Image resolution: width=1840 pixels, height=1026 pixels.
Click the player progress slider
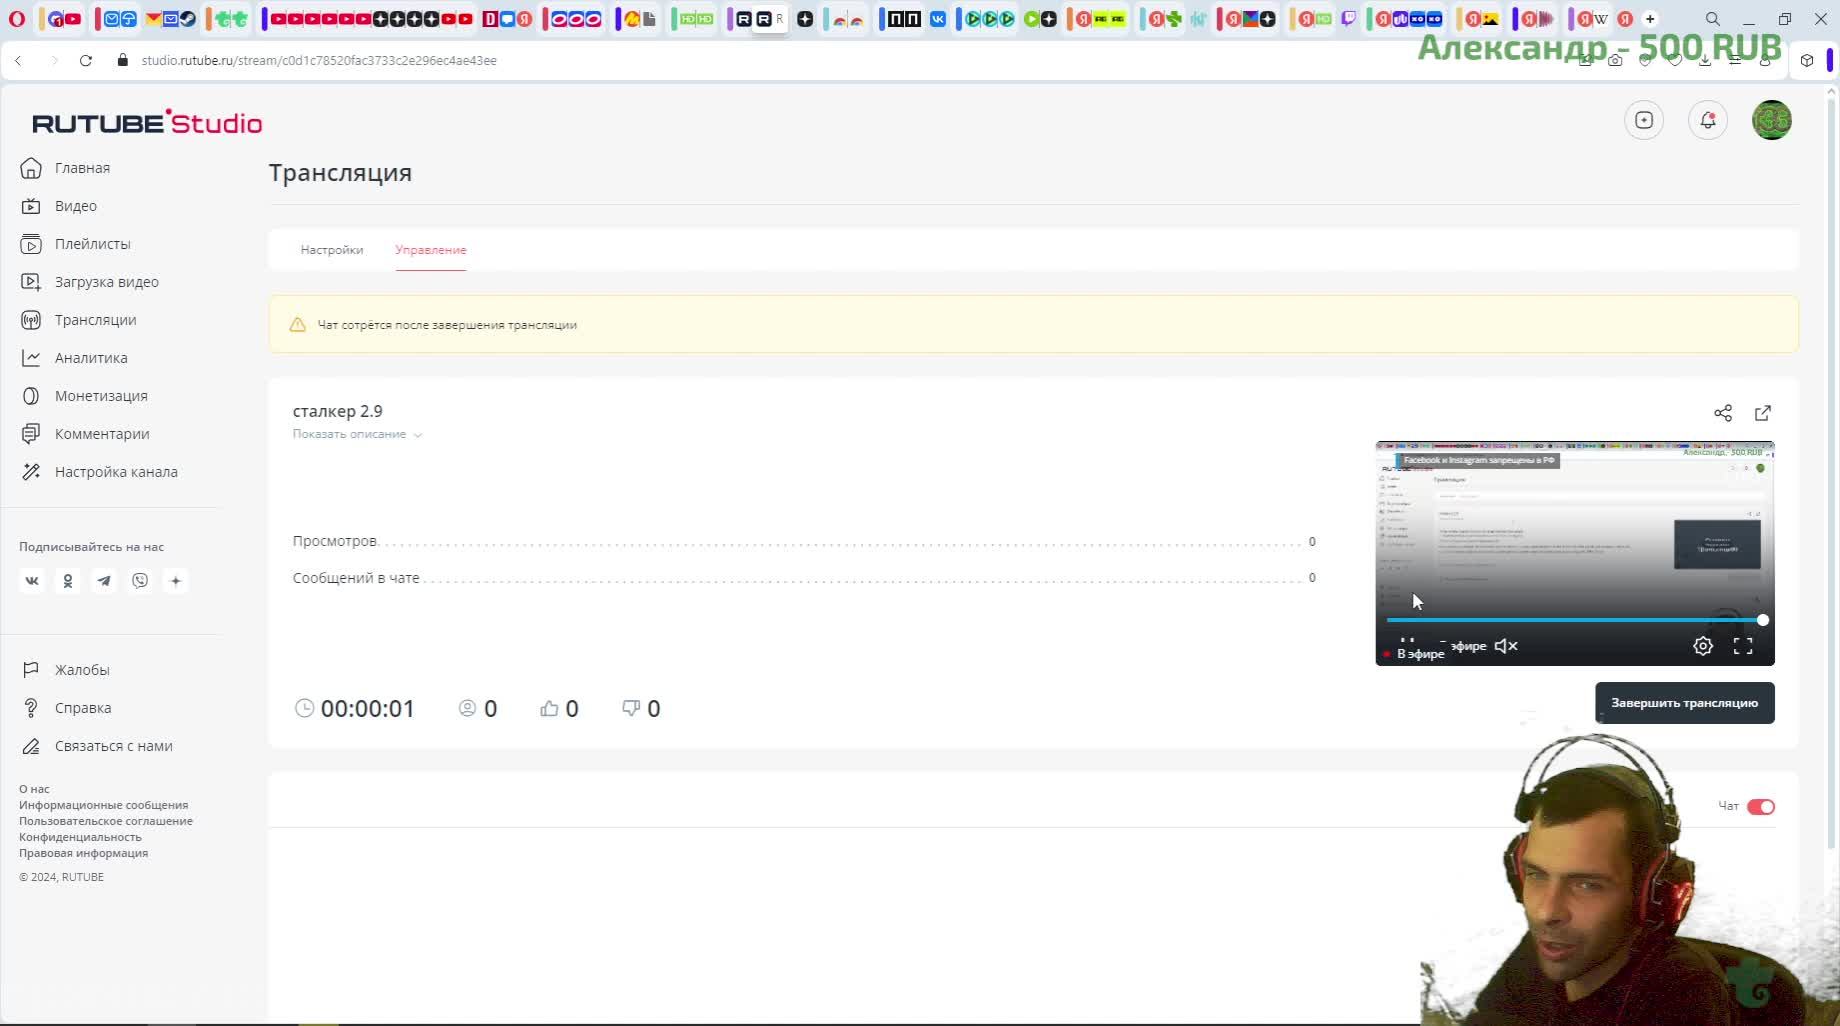click(x=1575, y=620)
